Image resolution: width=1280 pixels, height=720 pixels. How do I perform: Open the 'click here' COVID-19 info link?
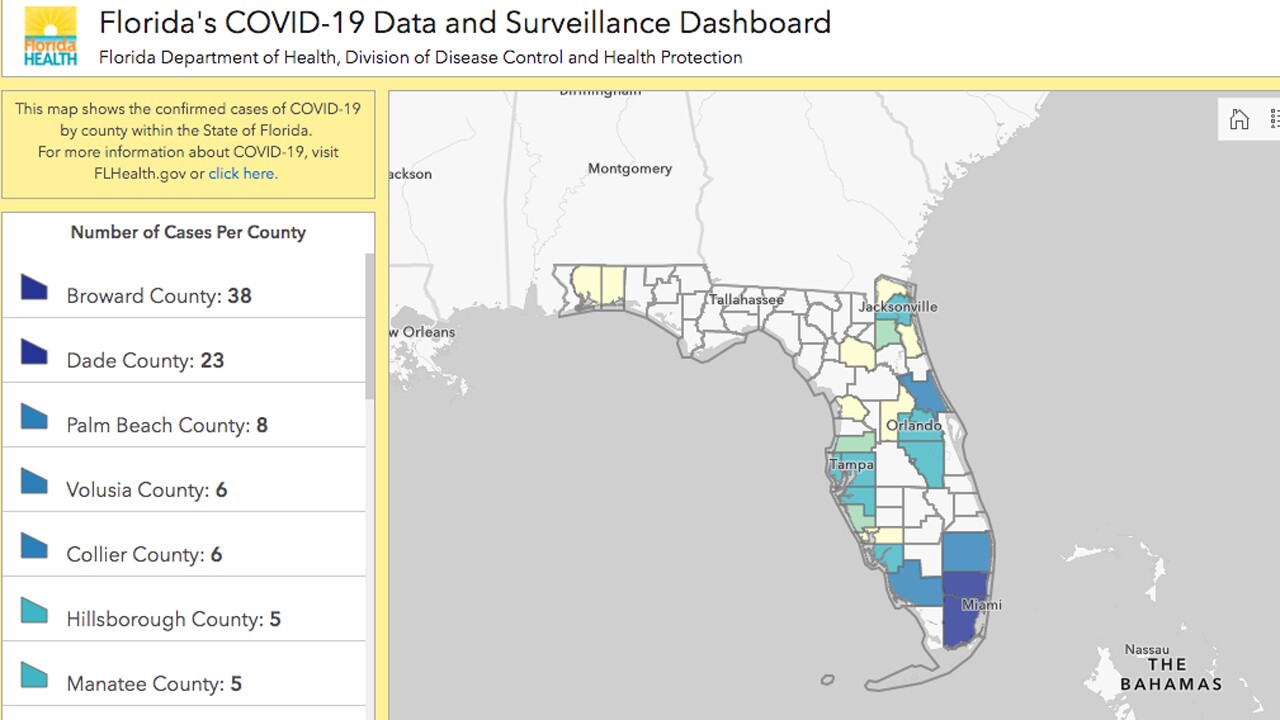(x=242, y=173)
